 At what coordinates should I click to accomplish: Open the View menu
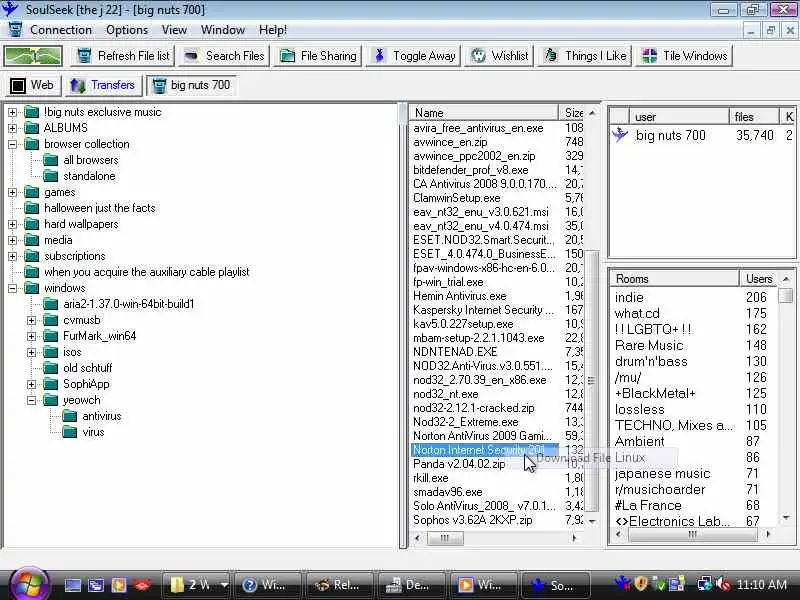pos(174,30)
